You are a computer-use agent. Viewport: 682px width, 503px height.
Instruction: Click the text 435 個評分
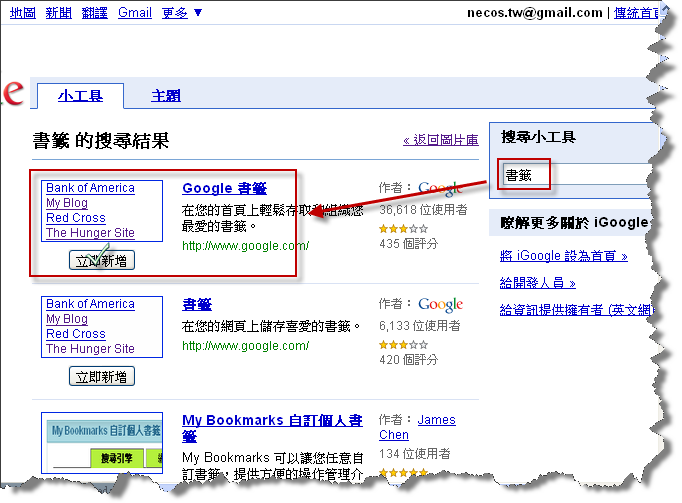pos(408,244)
